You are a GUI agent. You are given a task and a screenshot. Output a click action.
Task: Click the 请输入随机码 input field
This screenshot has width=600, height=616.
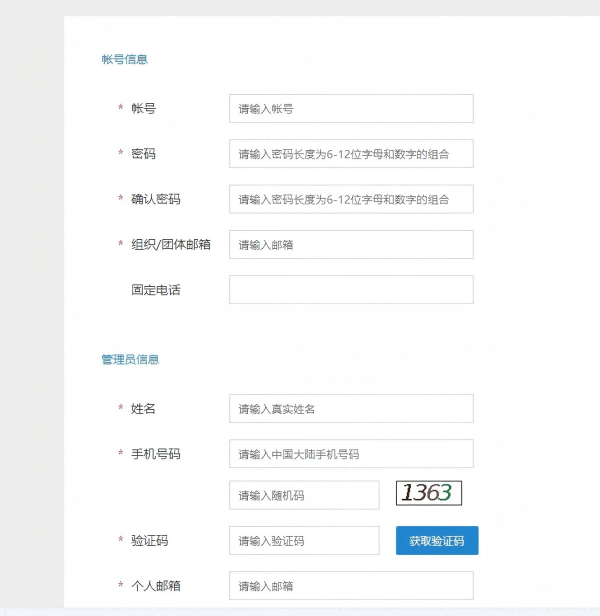305,495
